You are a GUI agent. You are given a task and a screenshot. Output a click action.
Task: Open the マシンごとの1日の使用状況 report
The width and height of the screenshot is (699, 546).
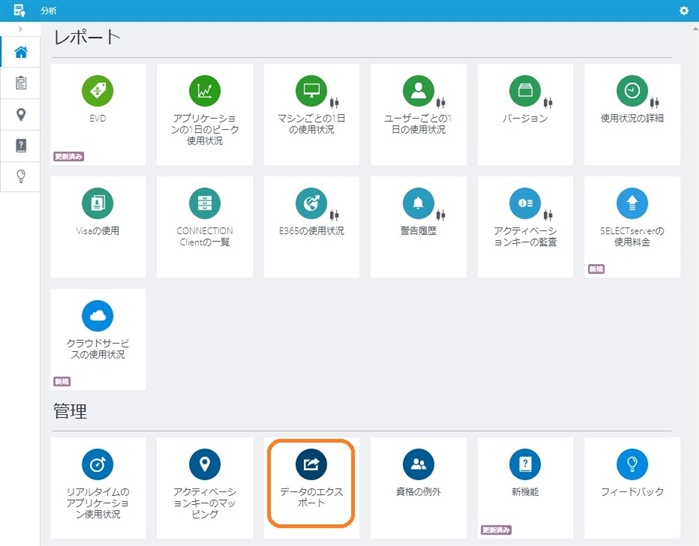pos(311,114)
